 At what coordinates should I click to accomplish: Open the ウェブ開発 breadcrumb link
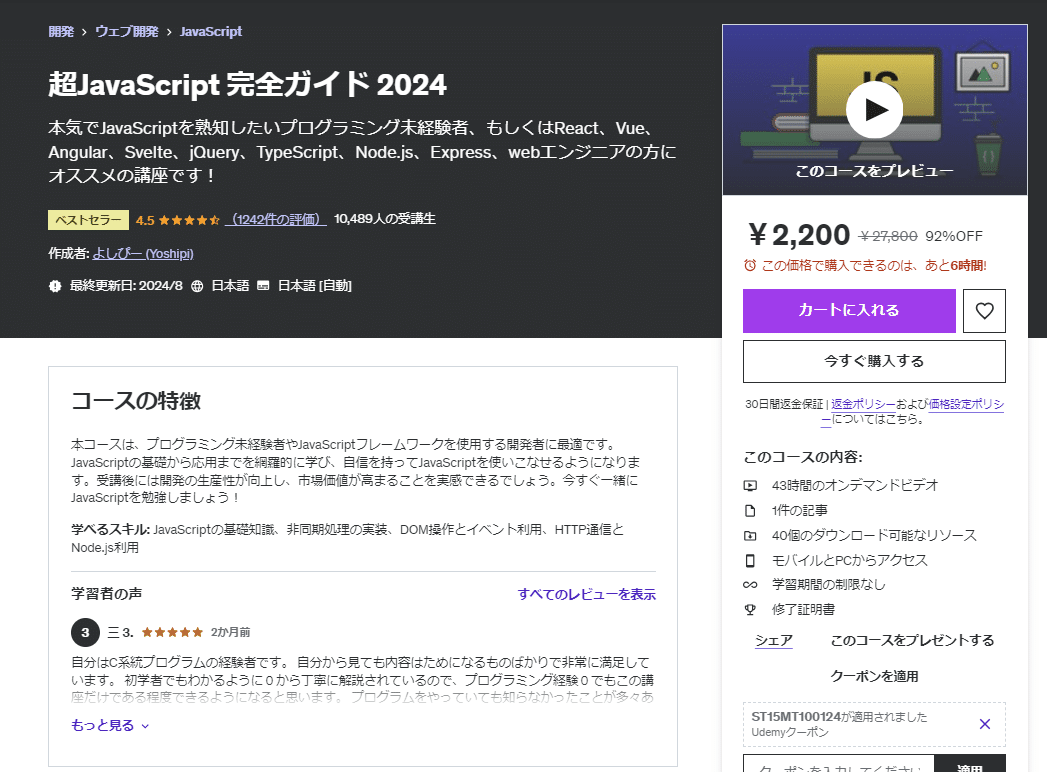coord(126,31)
